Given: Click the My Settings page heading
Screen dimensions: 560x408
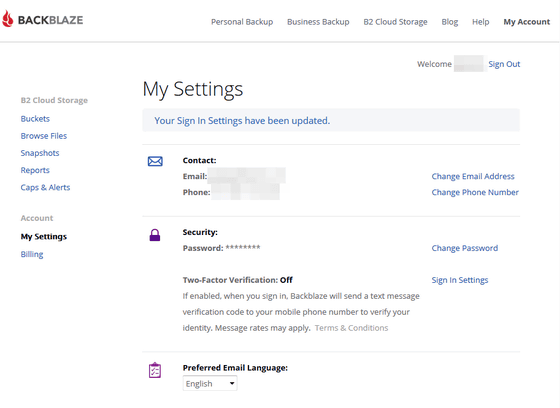Looking at the screenshot, I should coord(193,89).
